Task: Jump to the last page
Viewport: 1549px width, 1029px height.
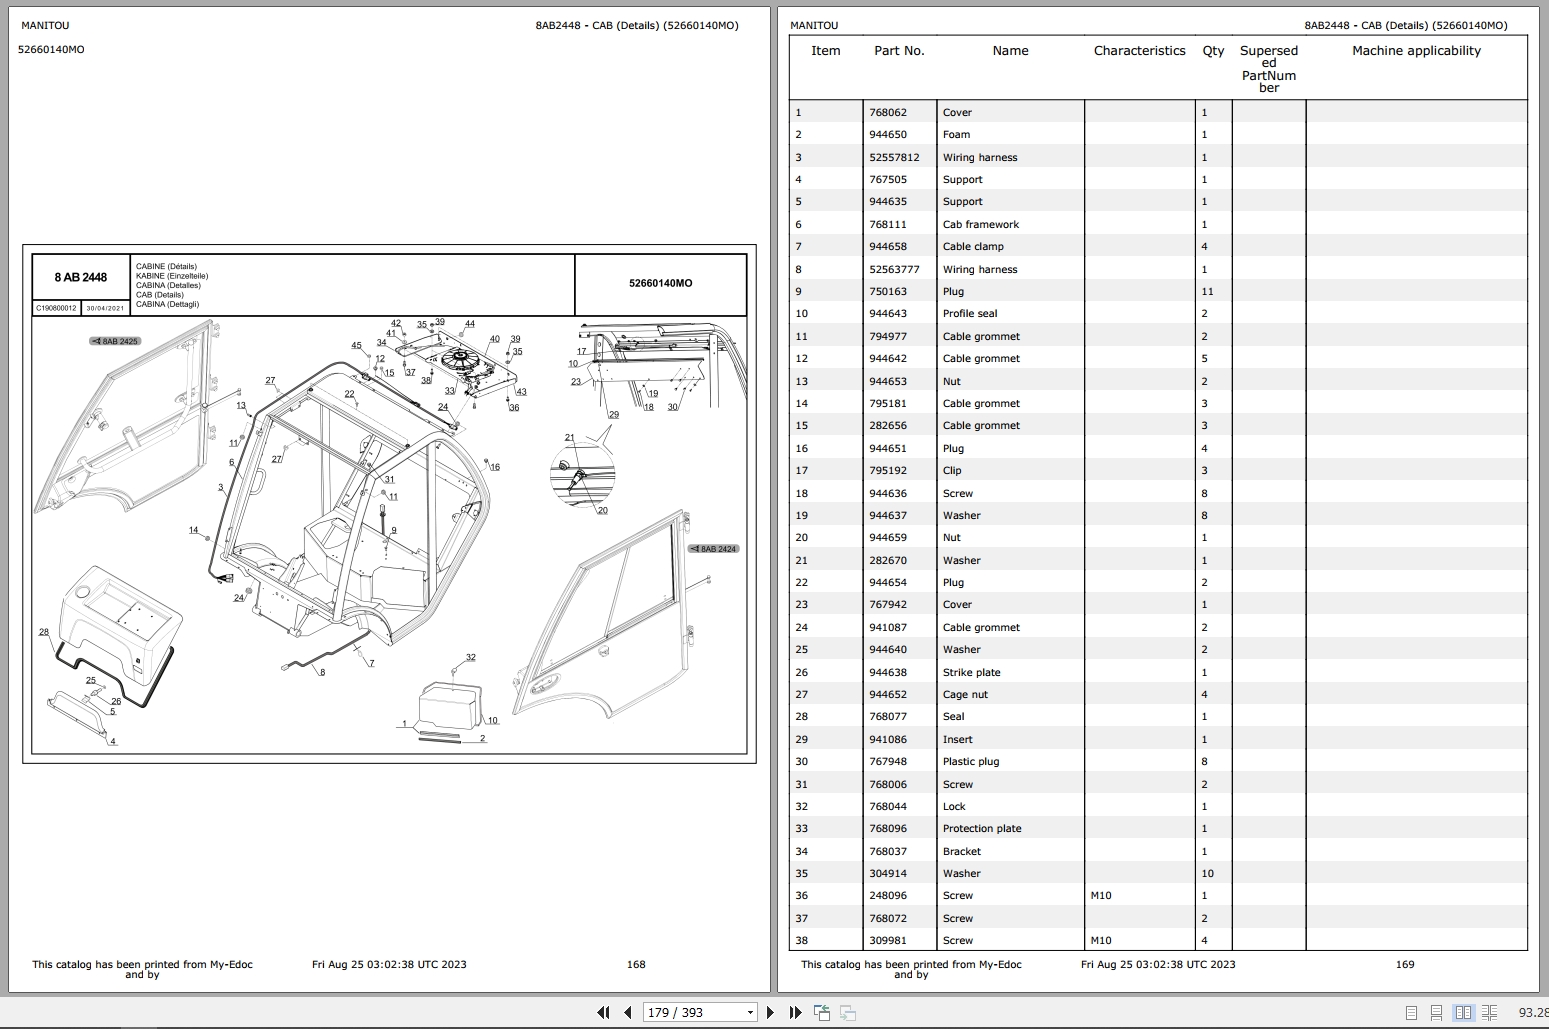Action: [x=795, y=1012]
